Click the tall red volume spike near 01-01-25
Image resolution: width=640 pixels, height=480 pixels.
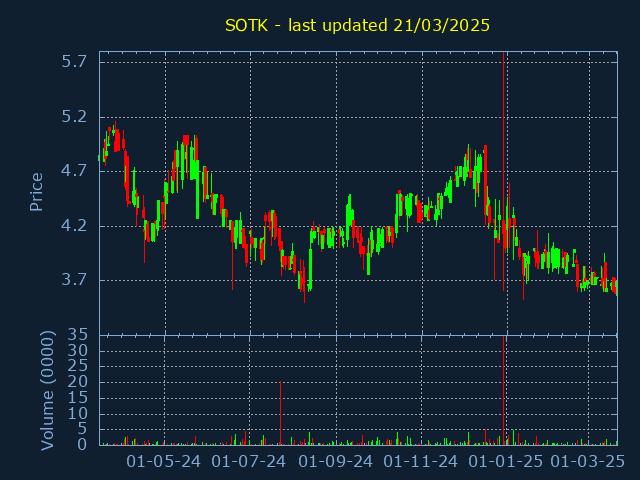point(504,391)
